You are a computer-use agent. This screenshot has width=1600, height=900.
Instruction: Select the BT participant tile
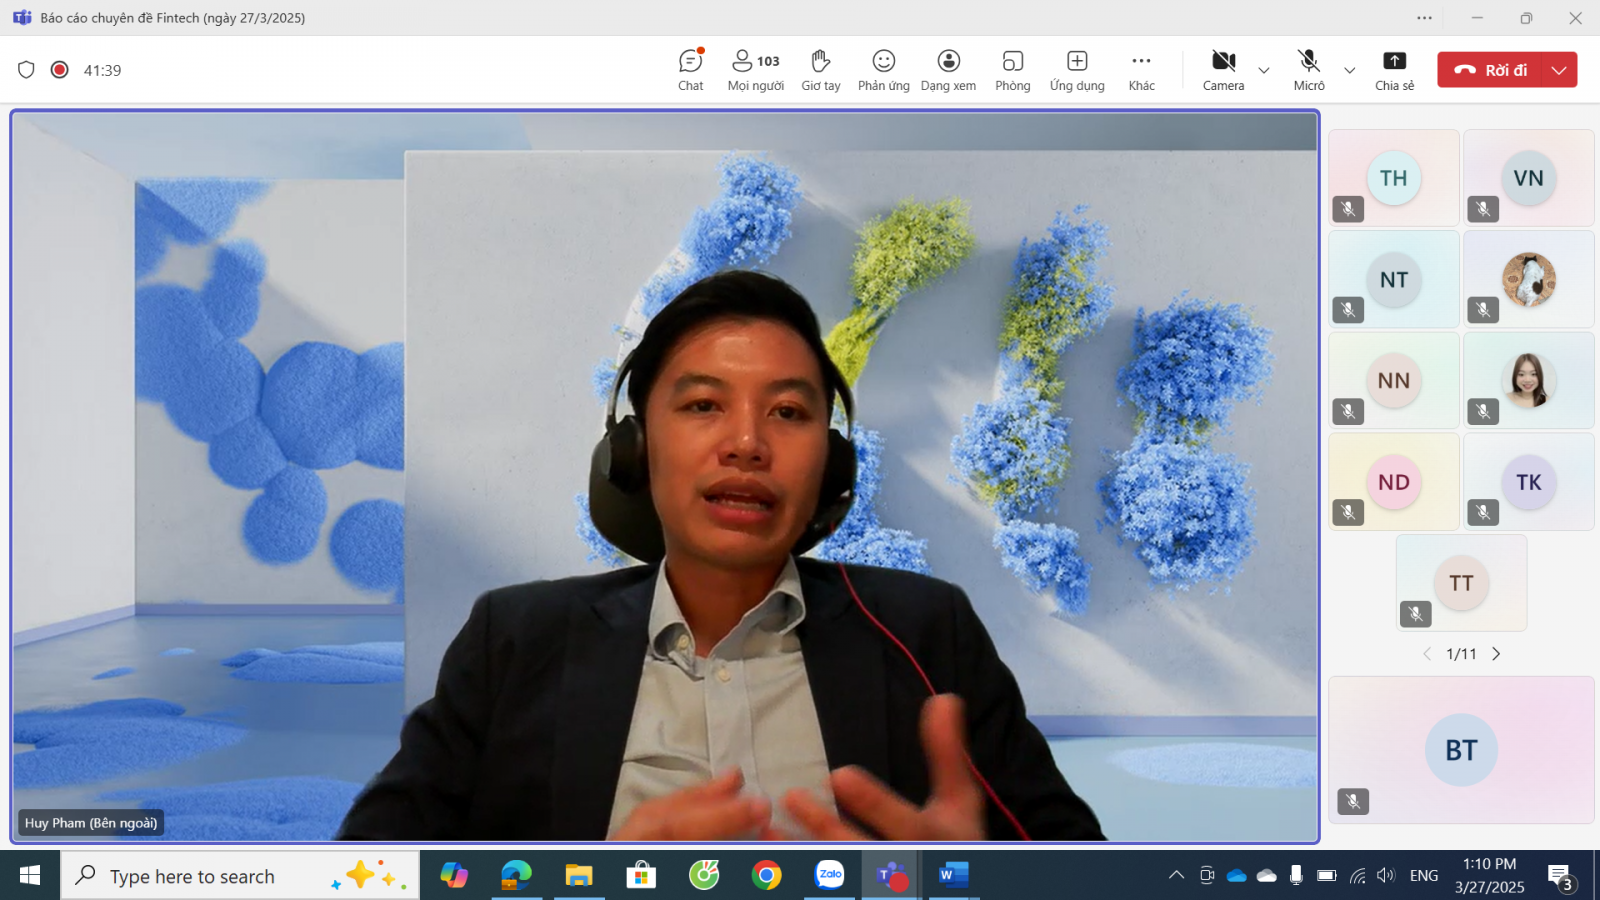tap(1461, 750)
